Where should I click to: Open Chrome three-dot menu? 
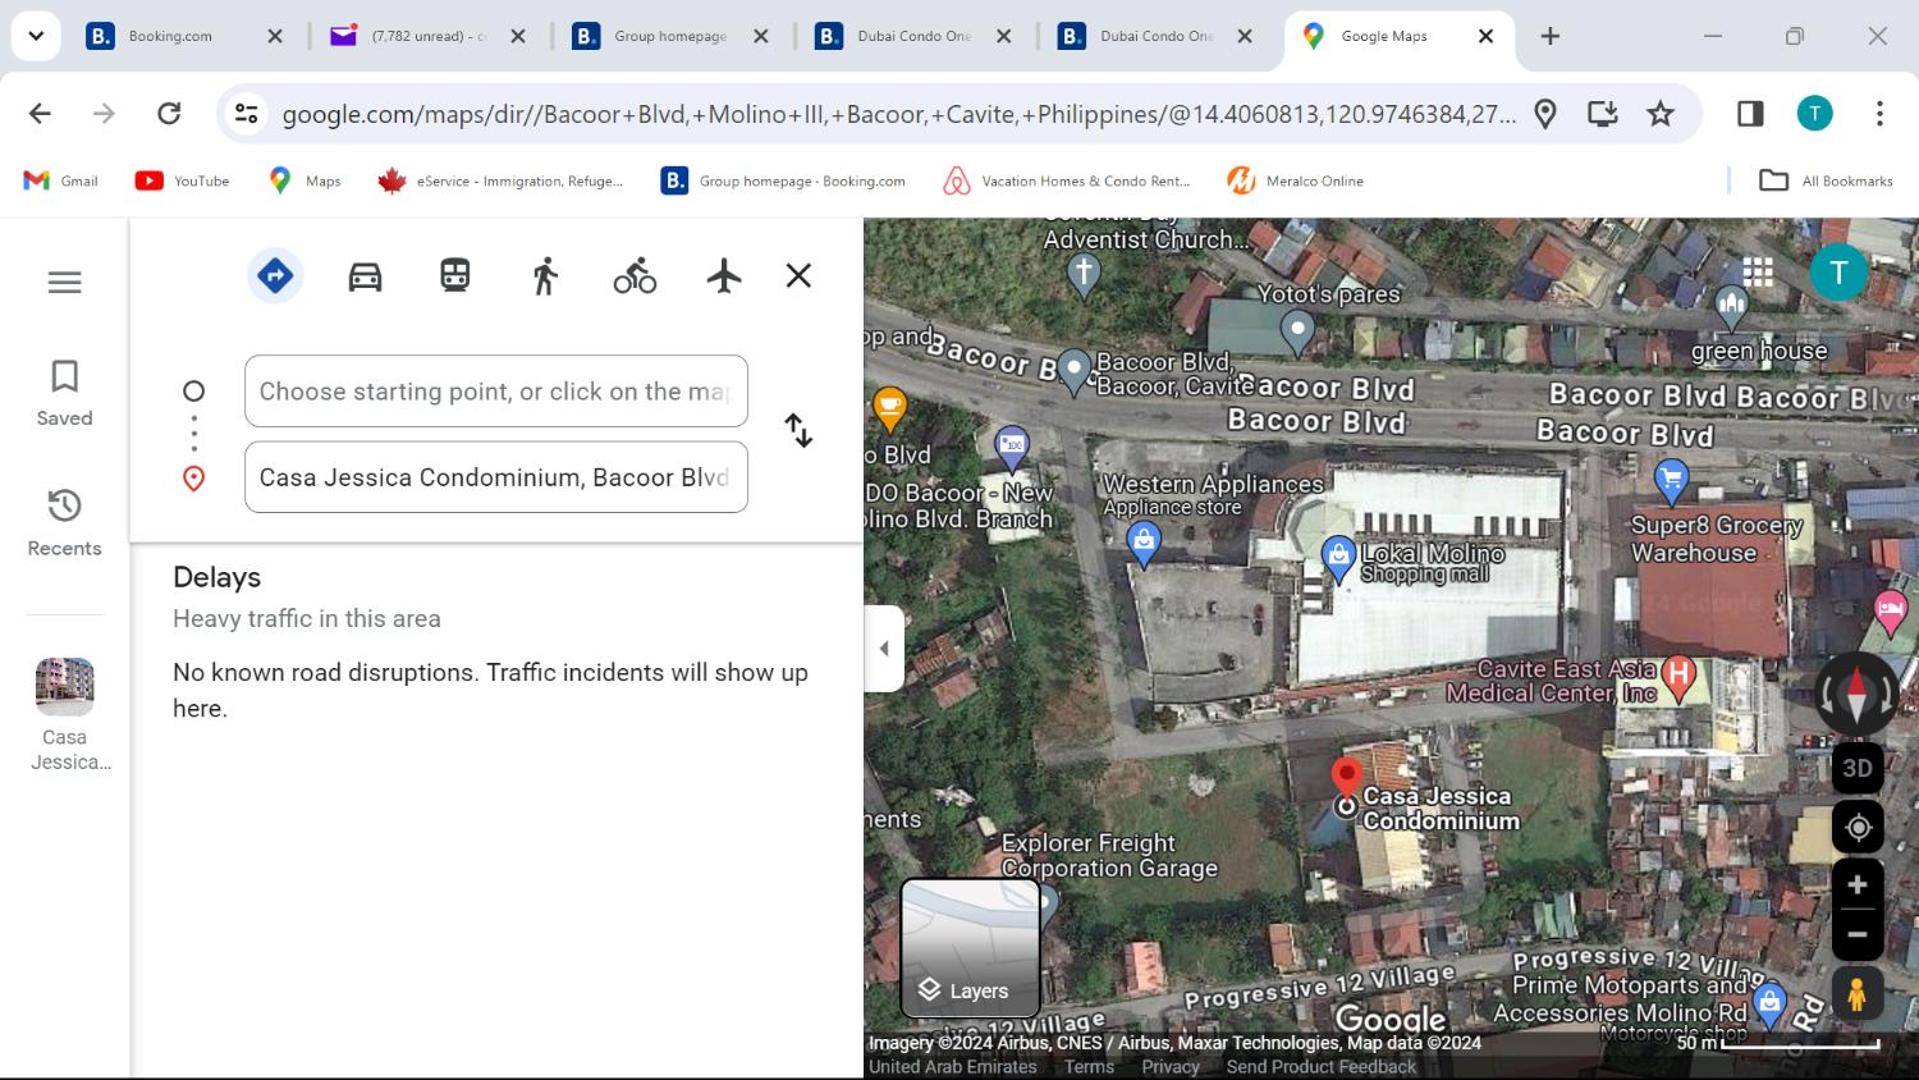click(1880, 114)
